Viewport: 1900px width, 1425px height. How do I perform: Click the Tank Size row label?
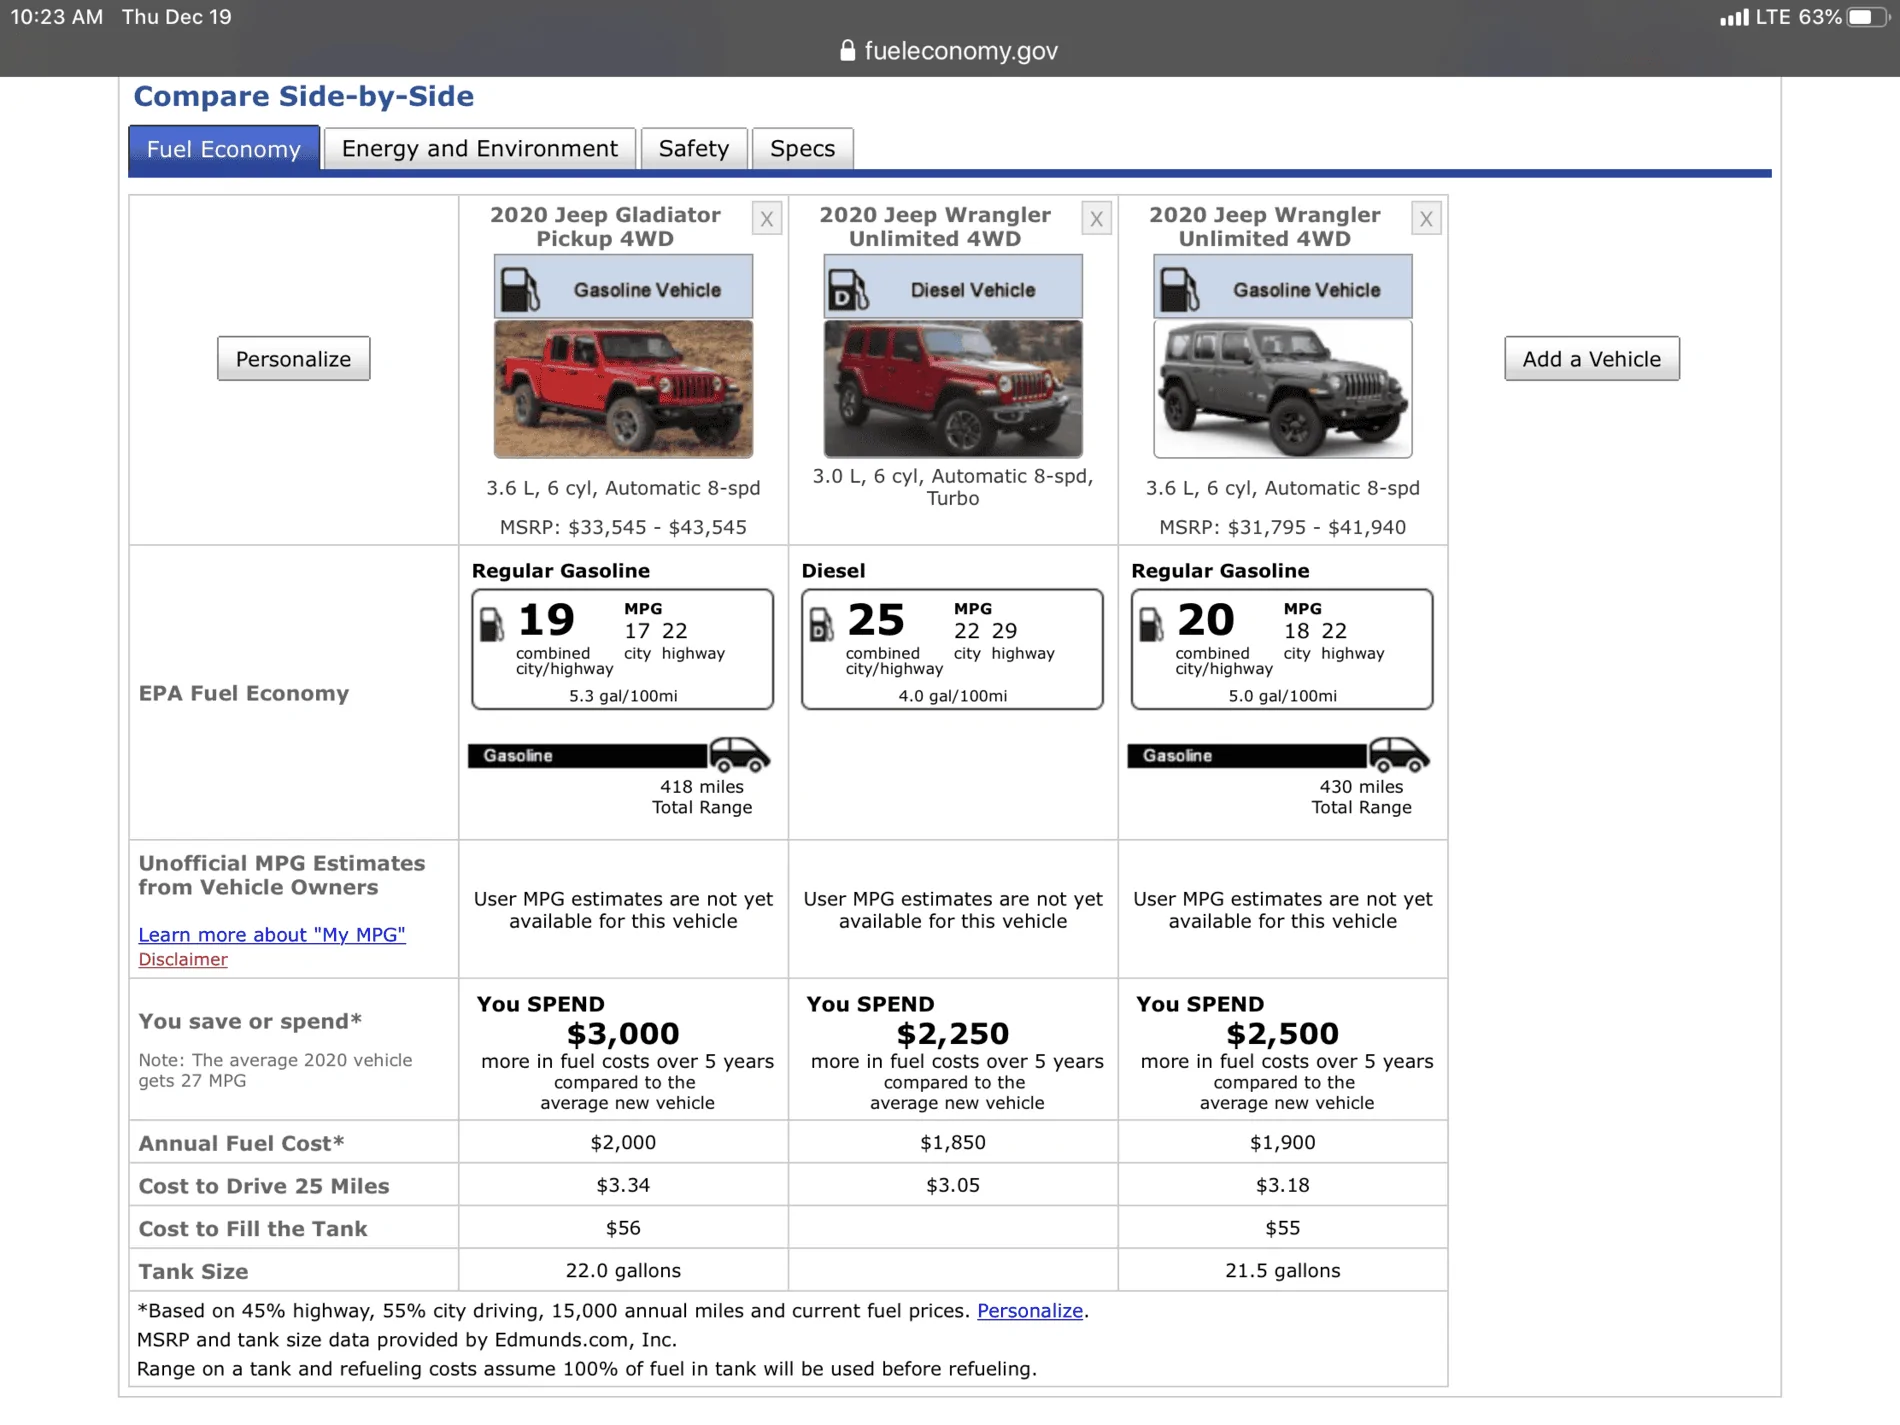193,1272
